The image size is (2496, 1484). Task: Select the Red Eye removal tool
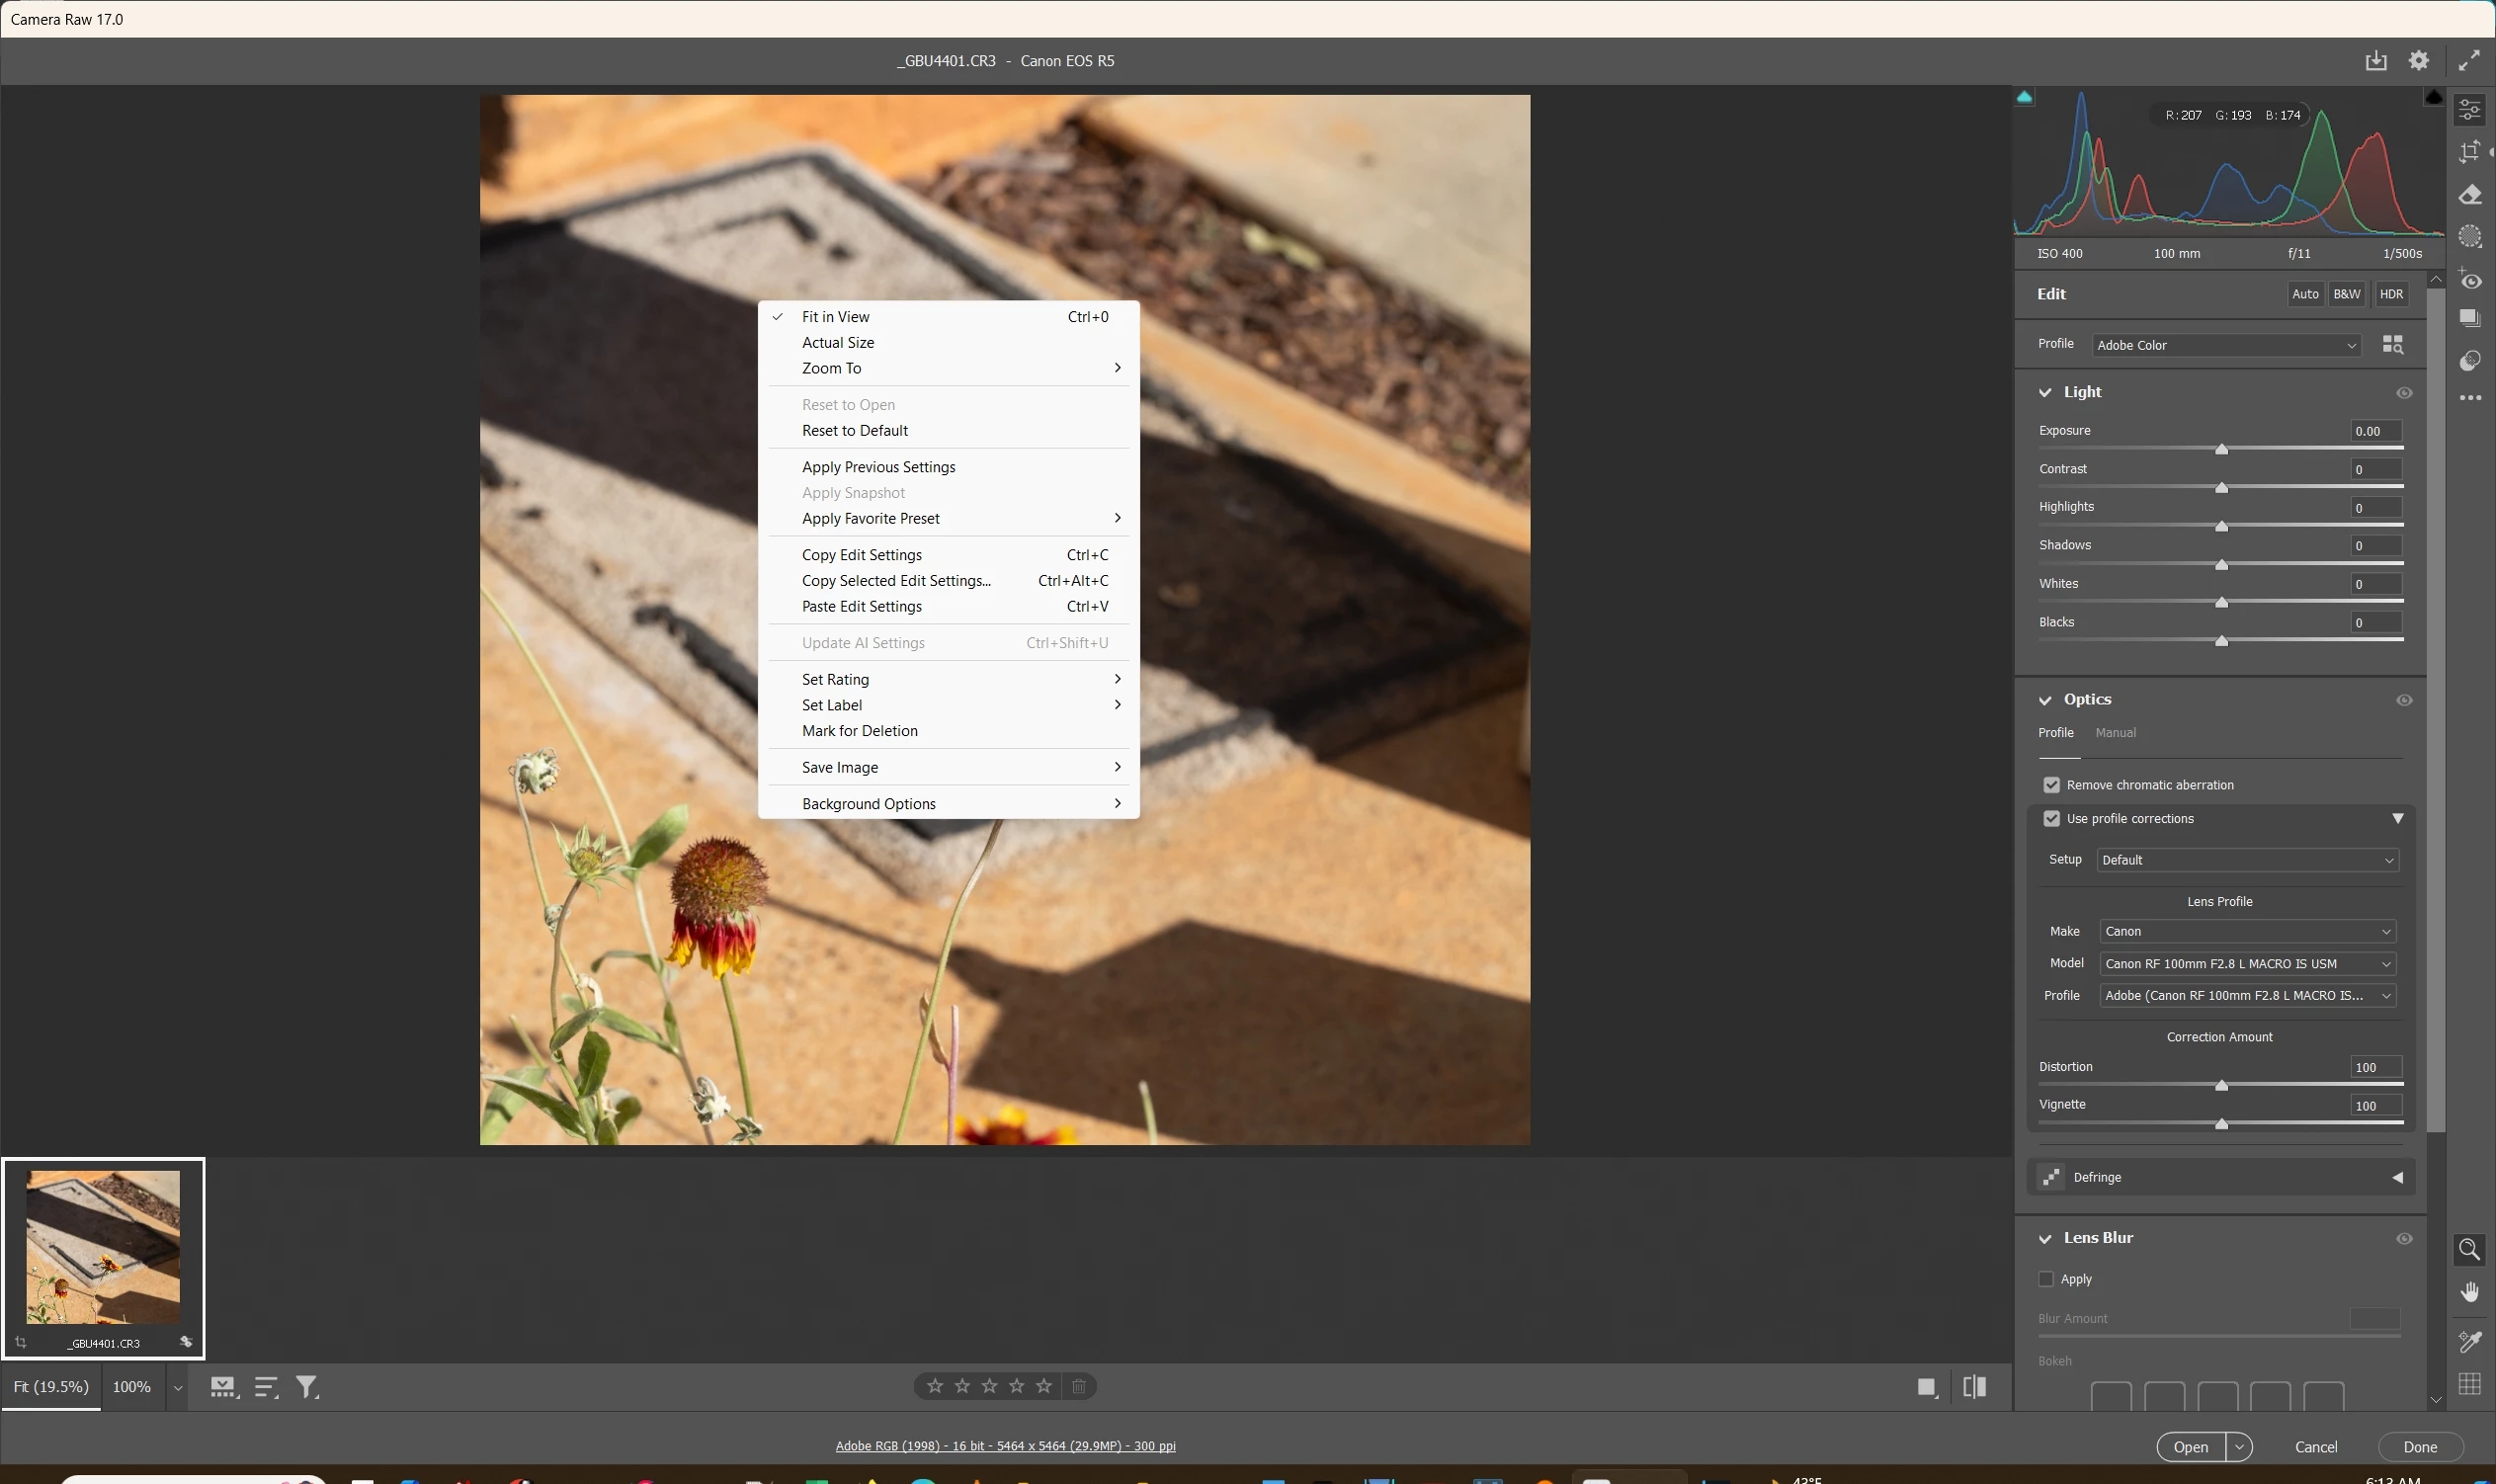[2470, 281]
